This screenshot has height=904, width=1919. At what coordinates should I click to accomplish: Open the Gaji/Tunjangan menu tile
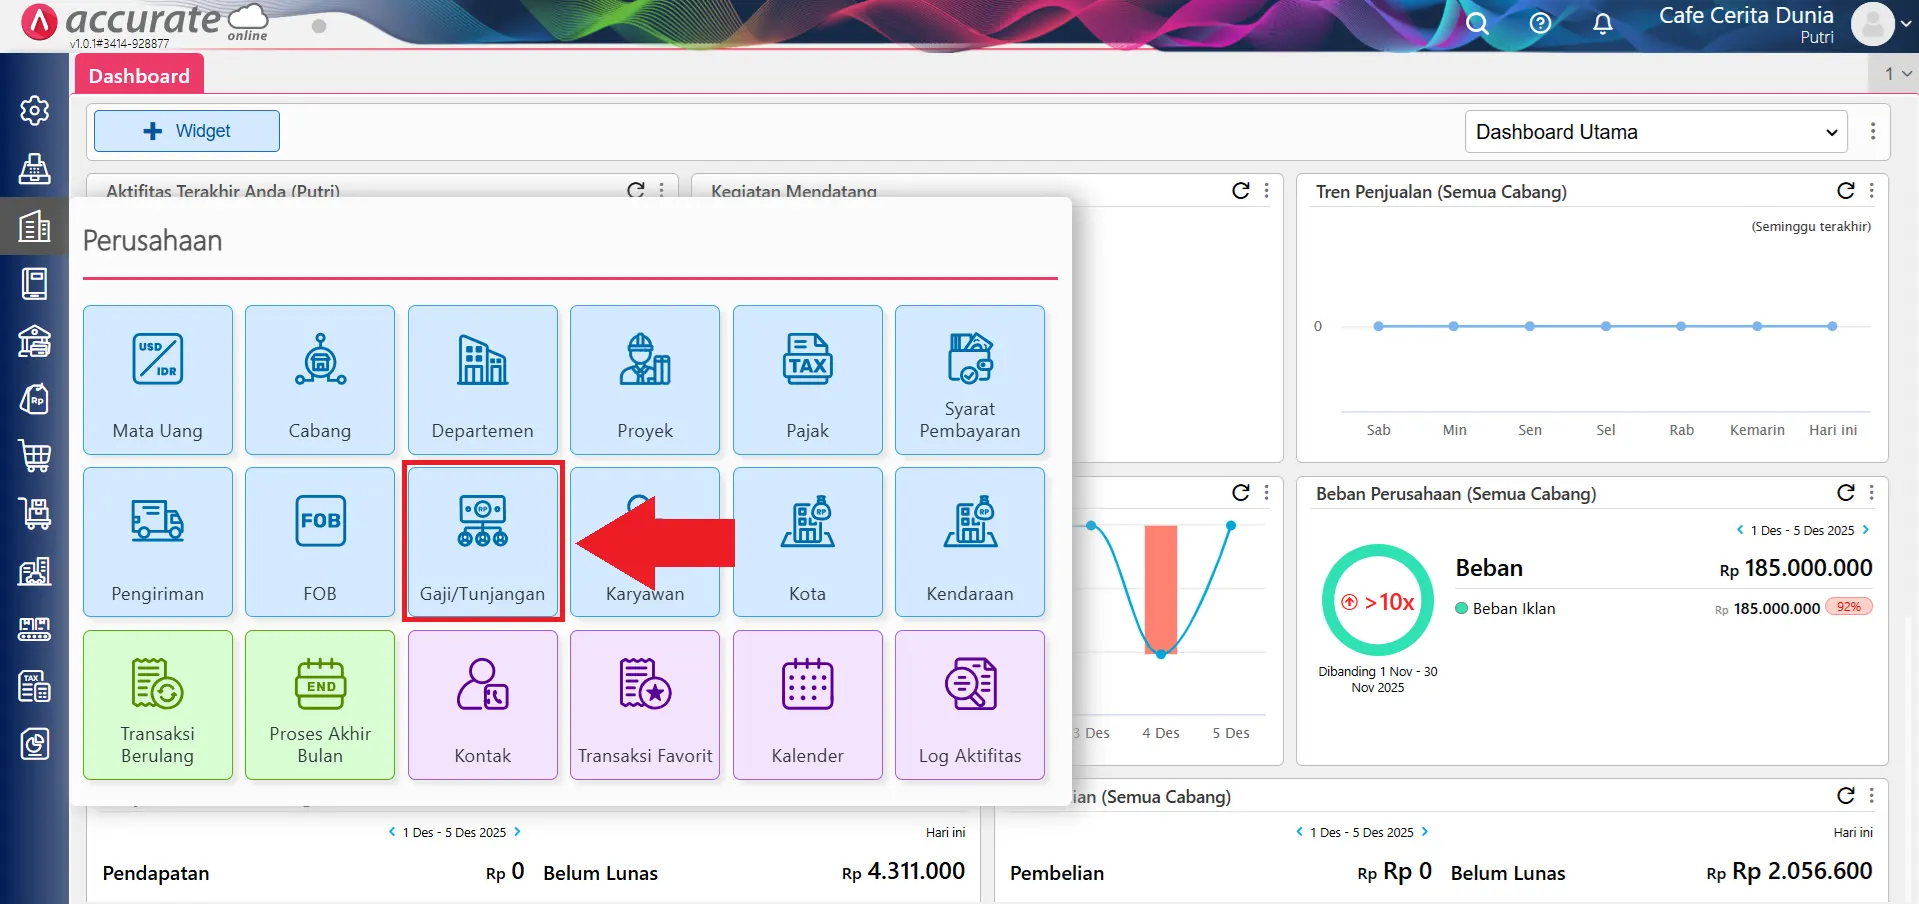482,541
